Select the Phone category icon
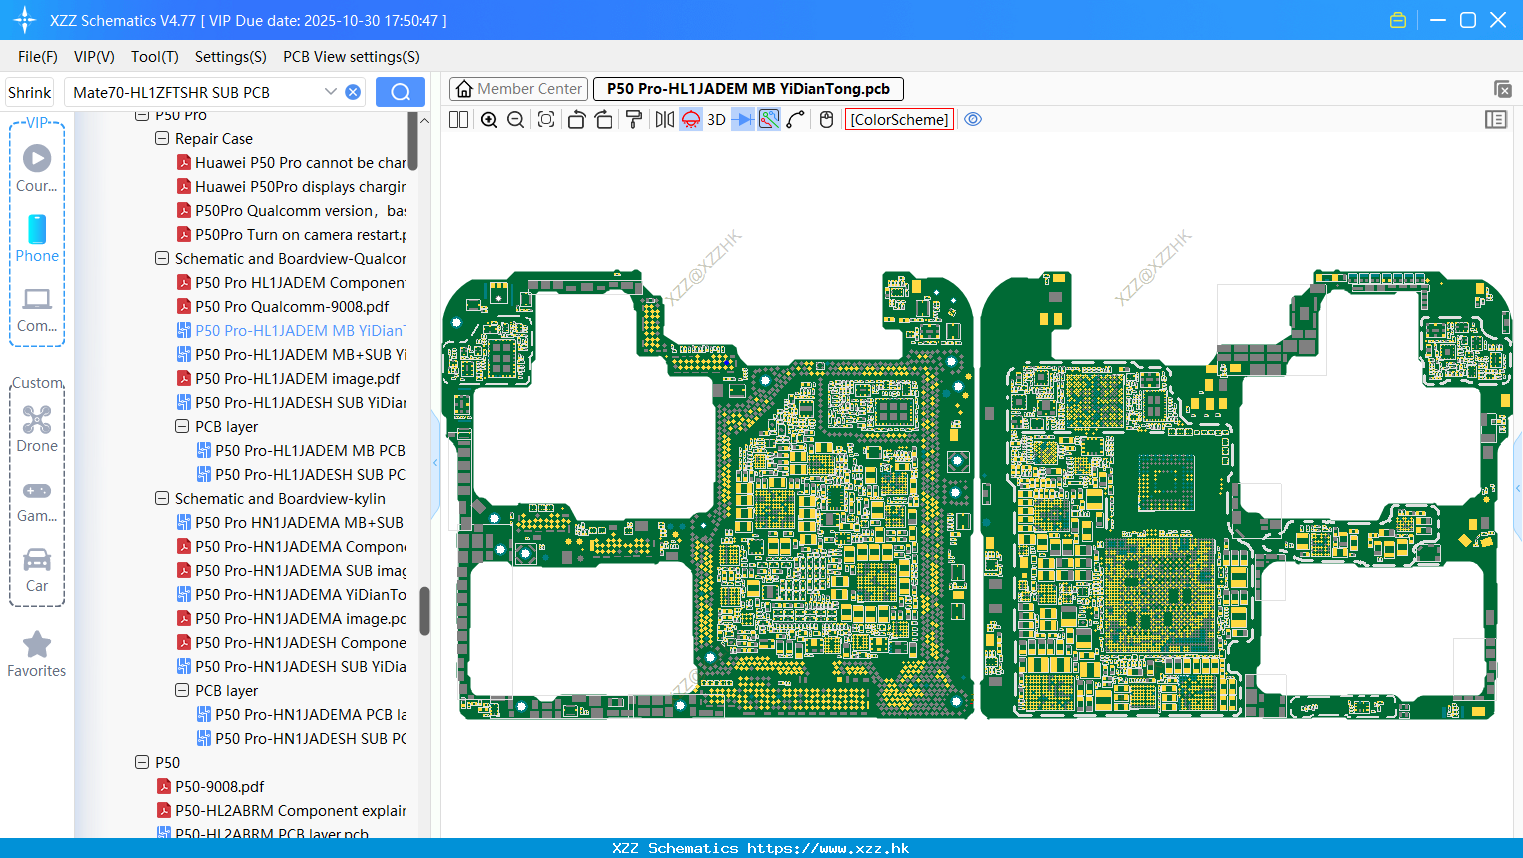 click(x=37, y=238)
